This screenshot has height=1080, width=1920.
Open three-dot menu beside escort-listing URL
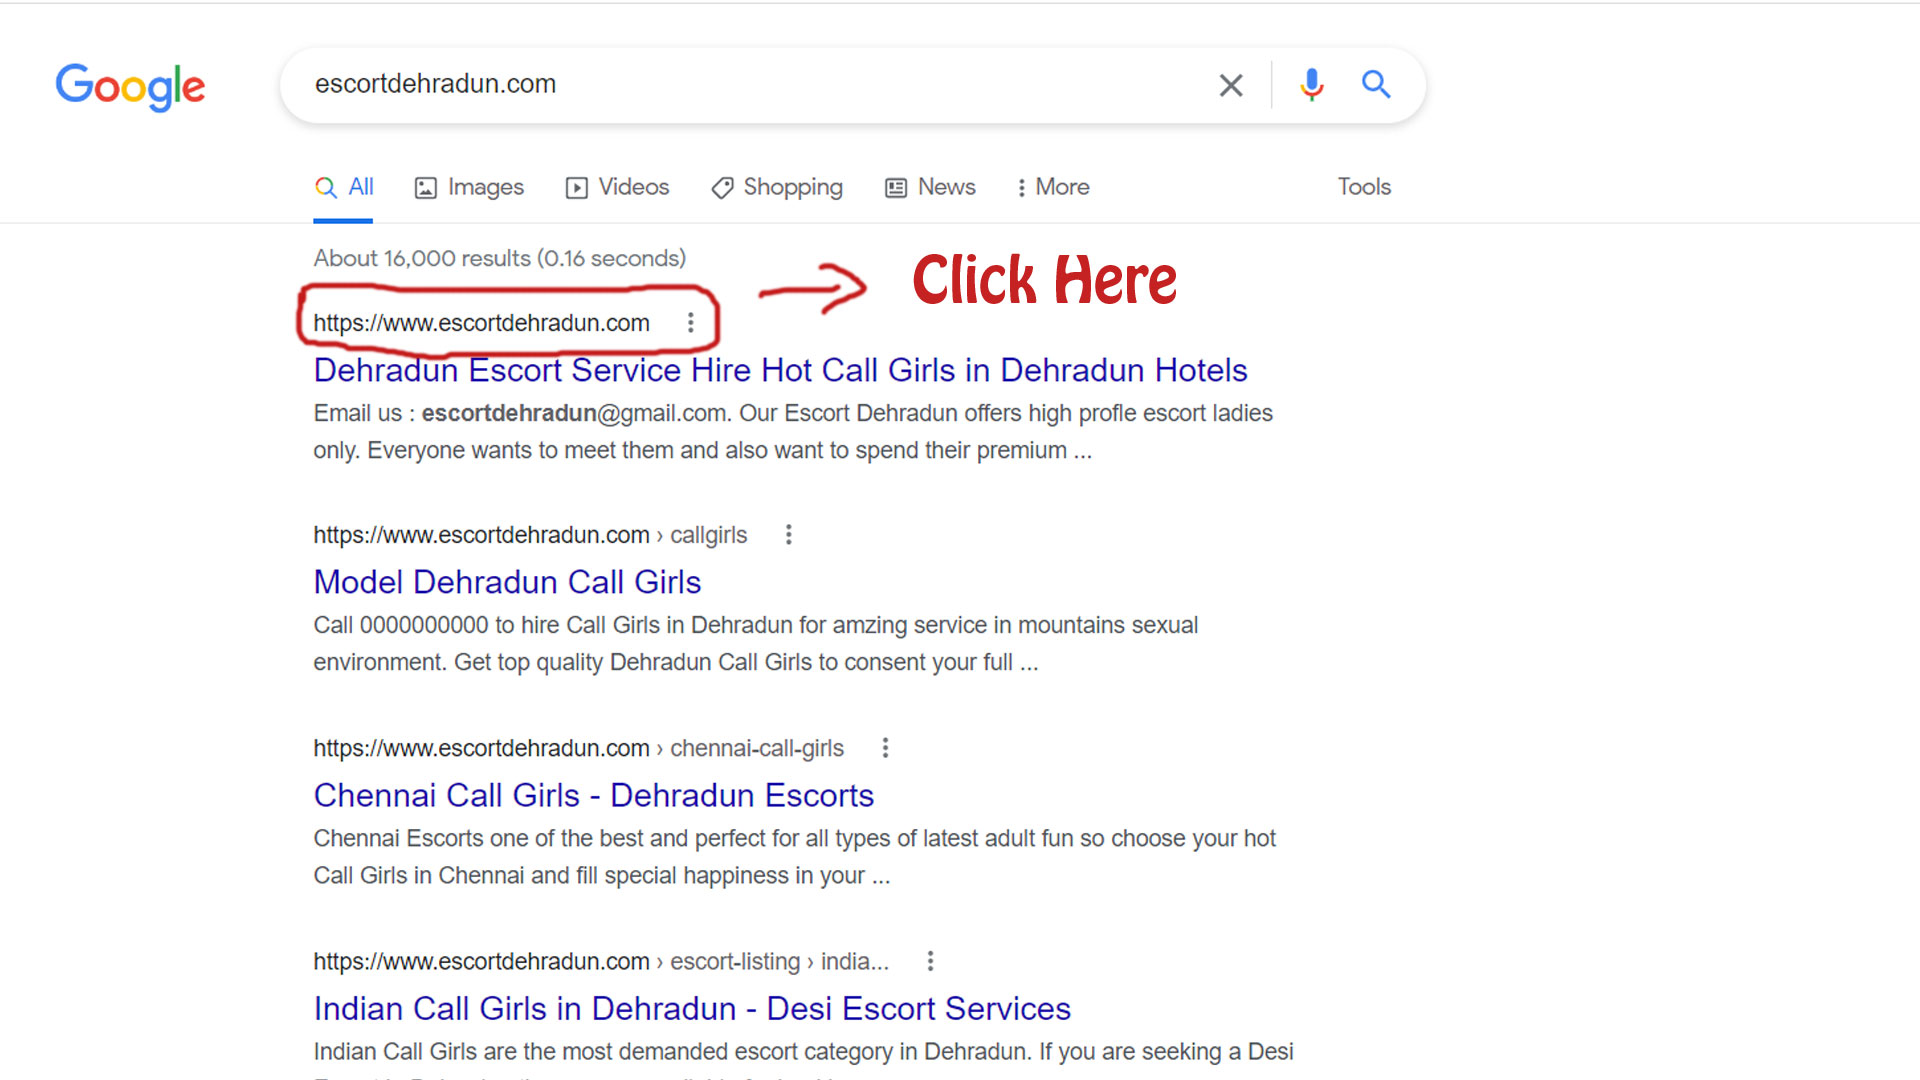930,961
